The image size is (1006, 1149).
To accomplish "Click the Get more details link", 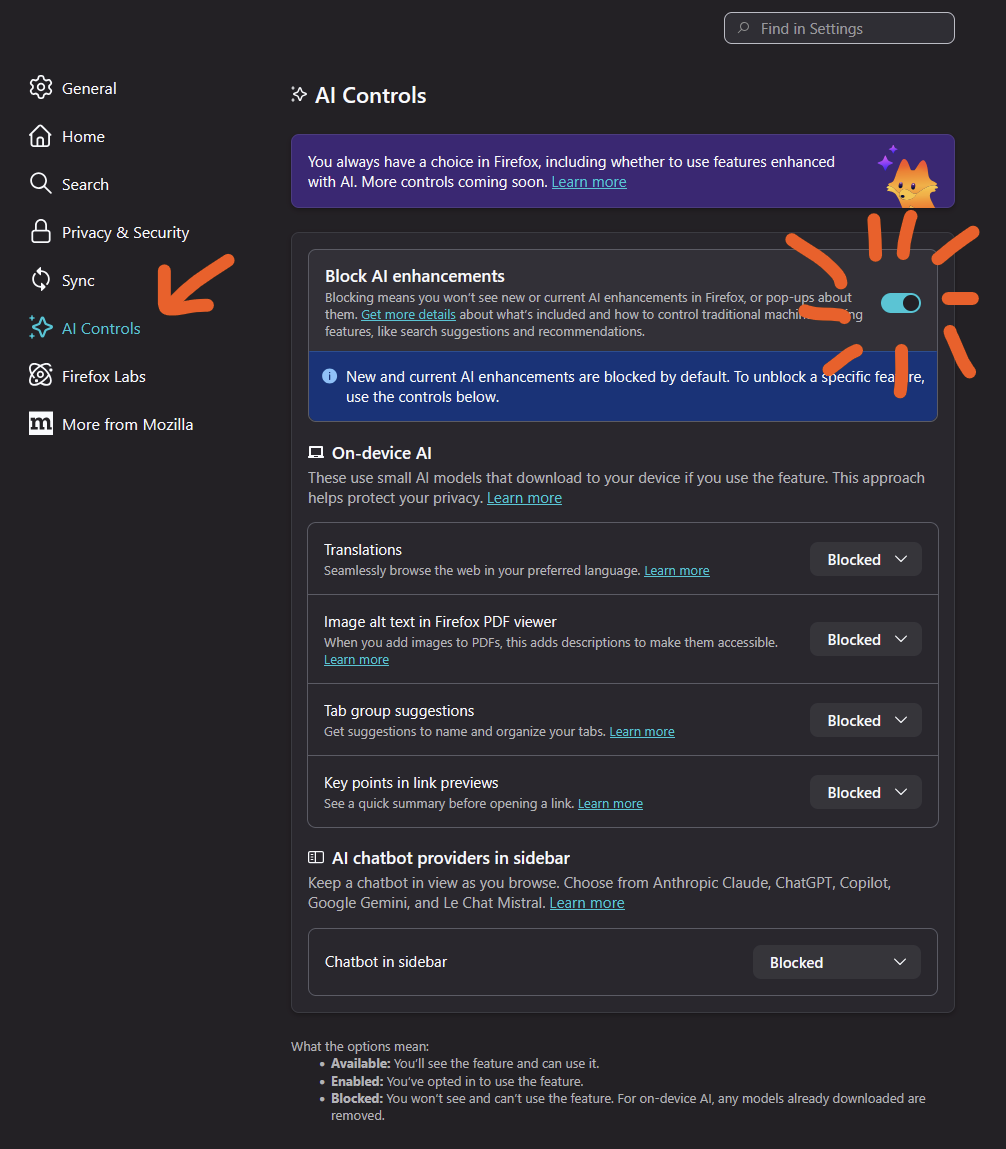I will [x=408, y=314].
